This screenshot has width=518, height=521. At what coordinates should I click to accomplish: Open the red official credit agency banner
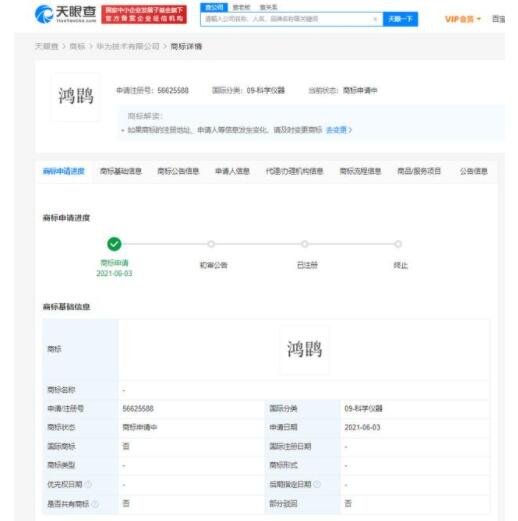tap(144, 15)
